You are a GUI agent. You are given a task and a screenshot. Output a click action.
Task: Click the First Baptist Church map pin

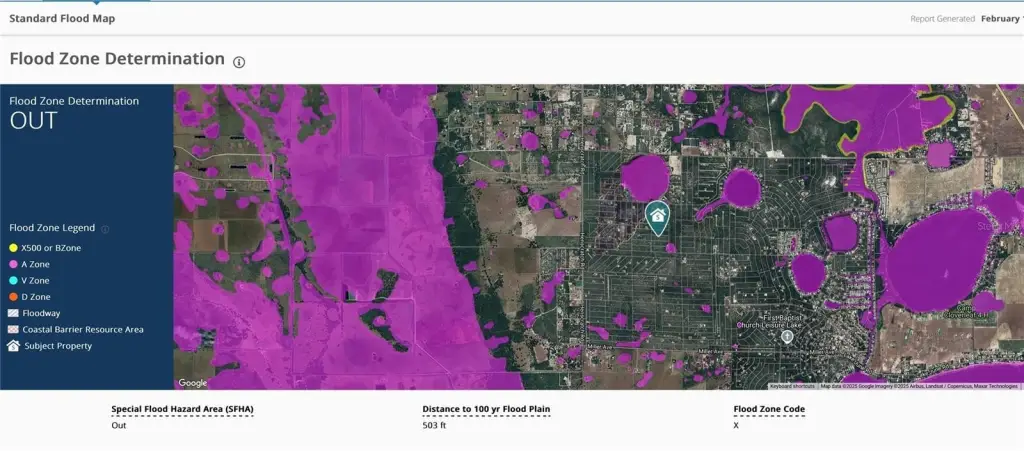click(x=787, y=337)
